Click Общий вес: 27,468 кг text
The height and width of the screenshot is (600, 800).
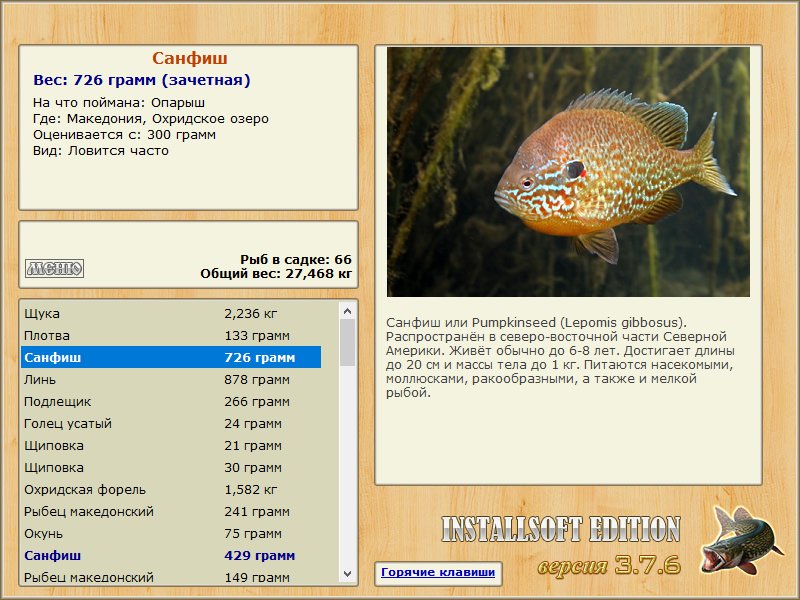coord(276,273)
